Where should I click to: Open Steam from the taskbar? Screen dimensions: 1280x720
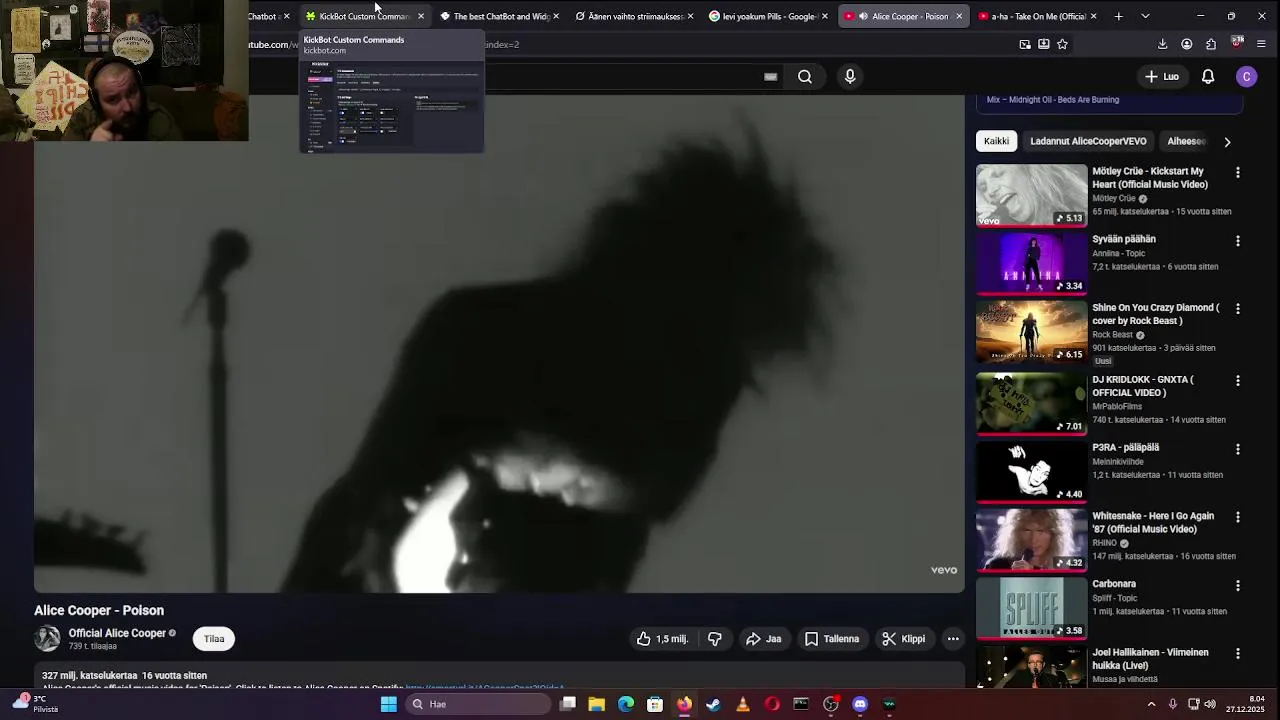click(x=713, y=704)
